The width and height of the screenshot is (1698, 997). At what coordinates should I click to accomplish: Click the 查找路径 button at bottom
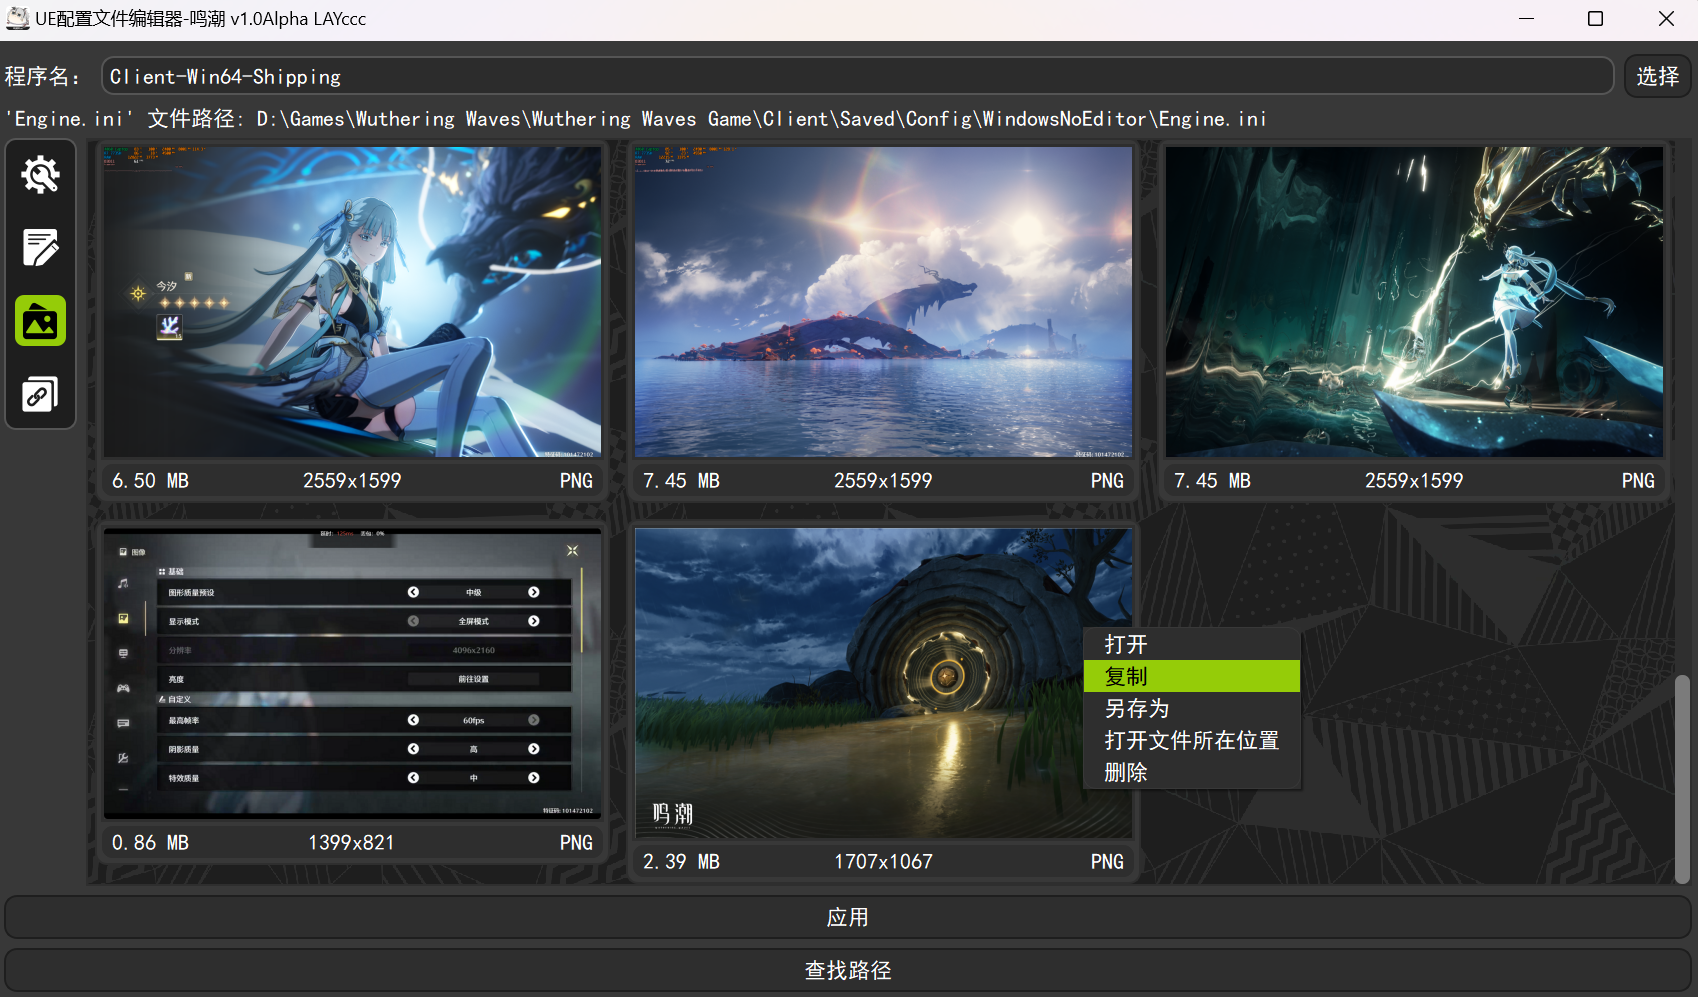[848, 969]
